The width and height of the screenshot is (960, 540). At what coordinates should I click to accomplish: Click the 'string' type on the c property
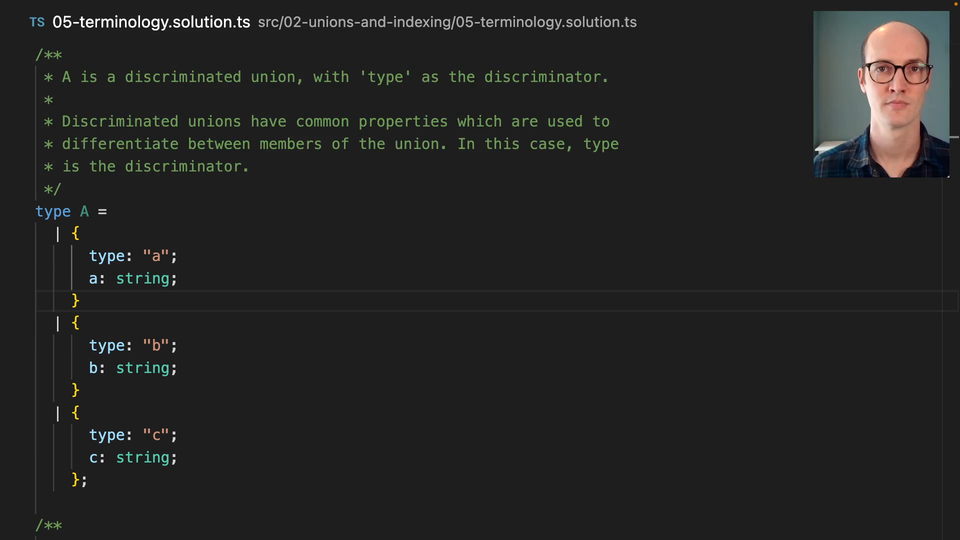tap(142, 457)
